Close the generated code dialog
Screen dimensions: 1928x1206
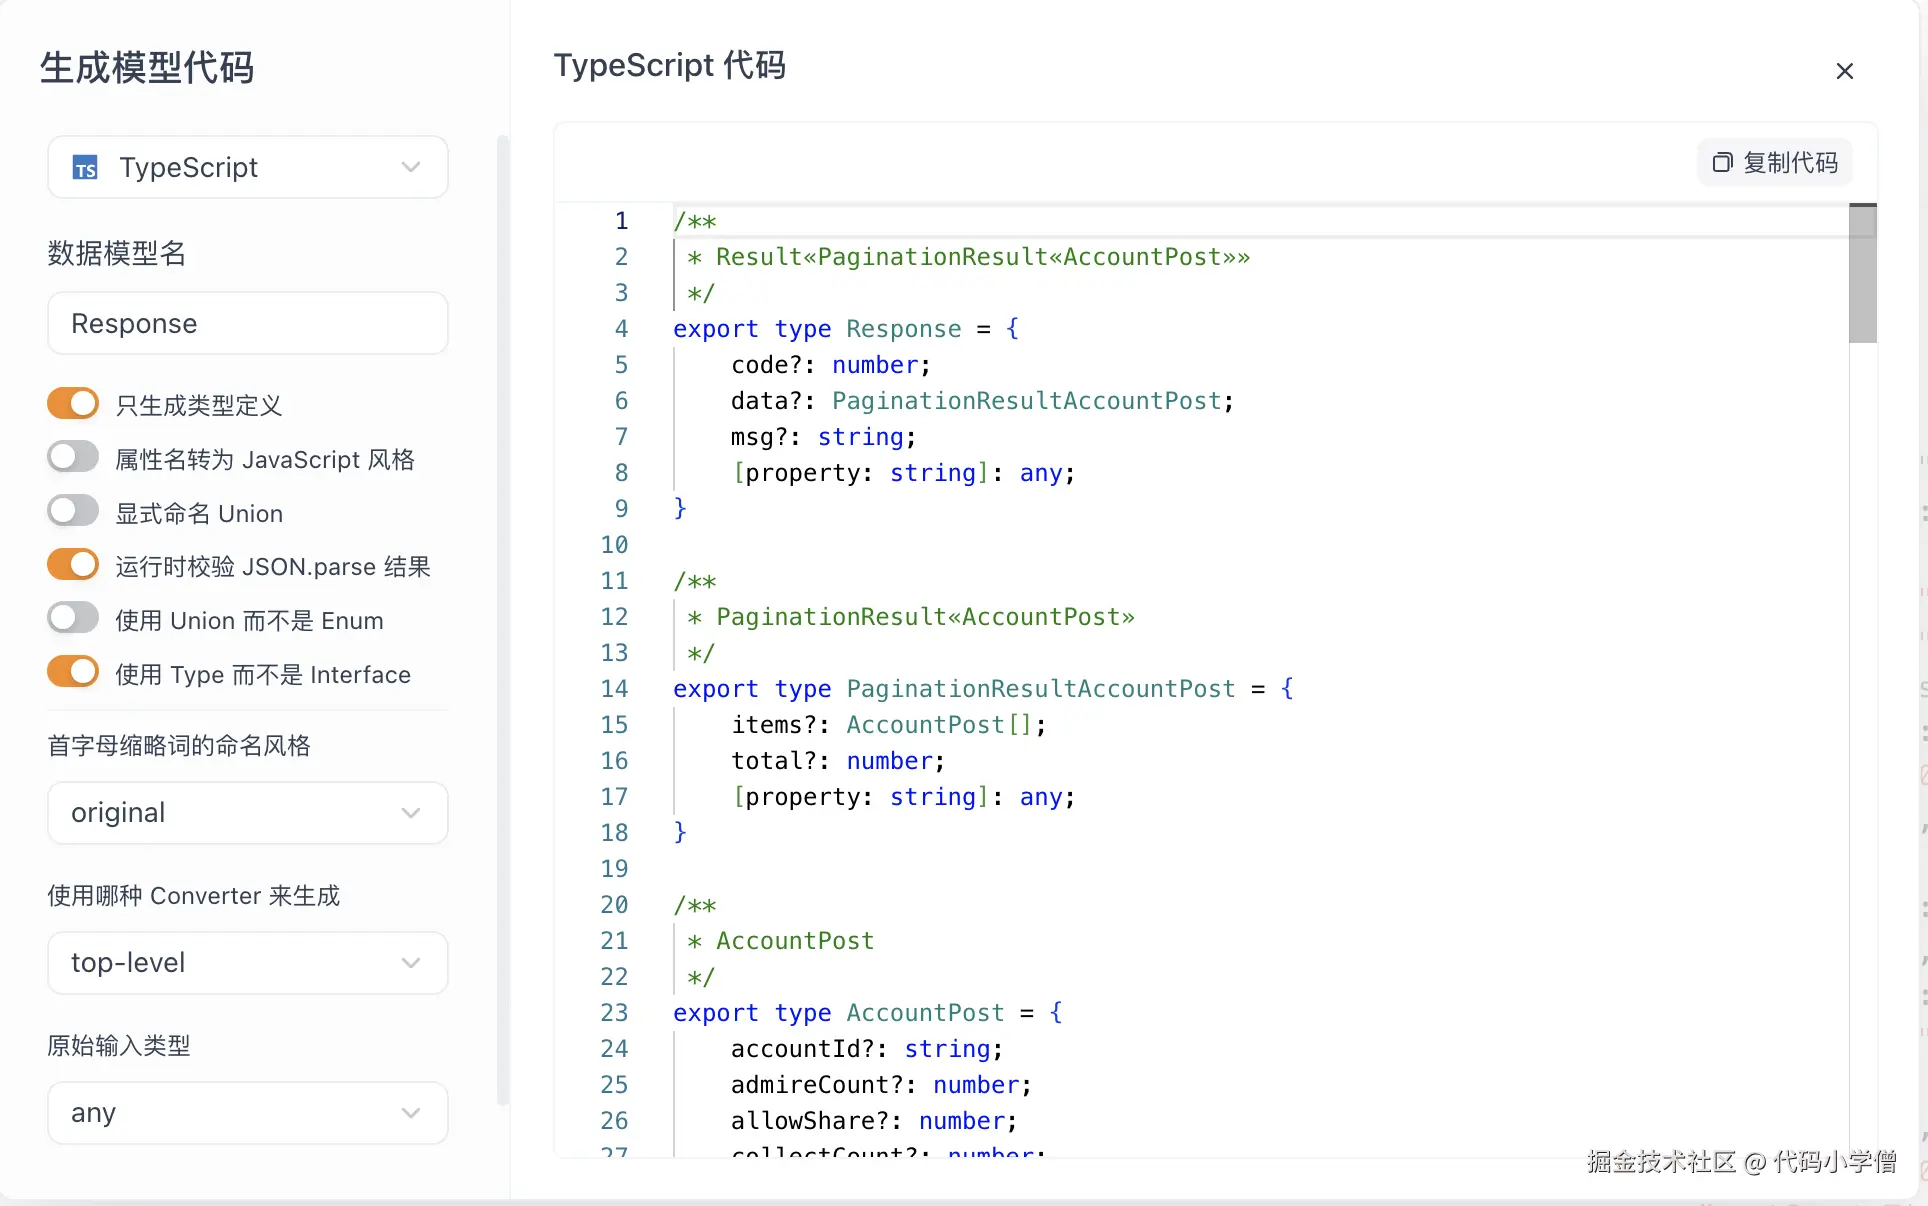[x=1844, y=71]
